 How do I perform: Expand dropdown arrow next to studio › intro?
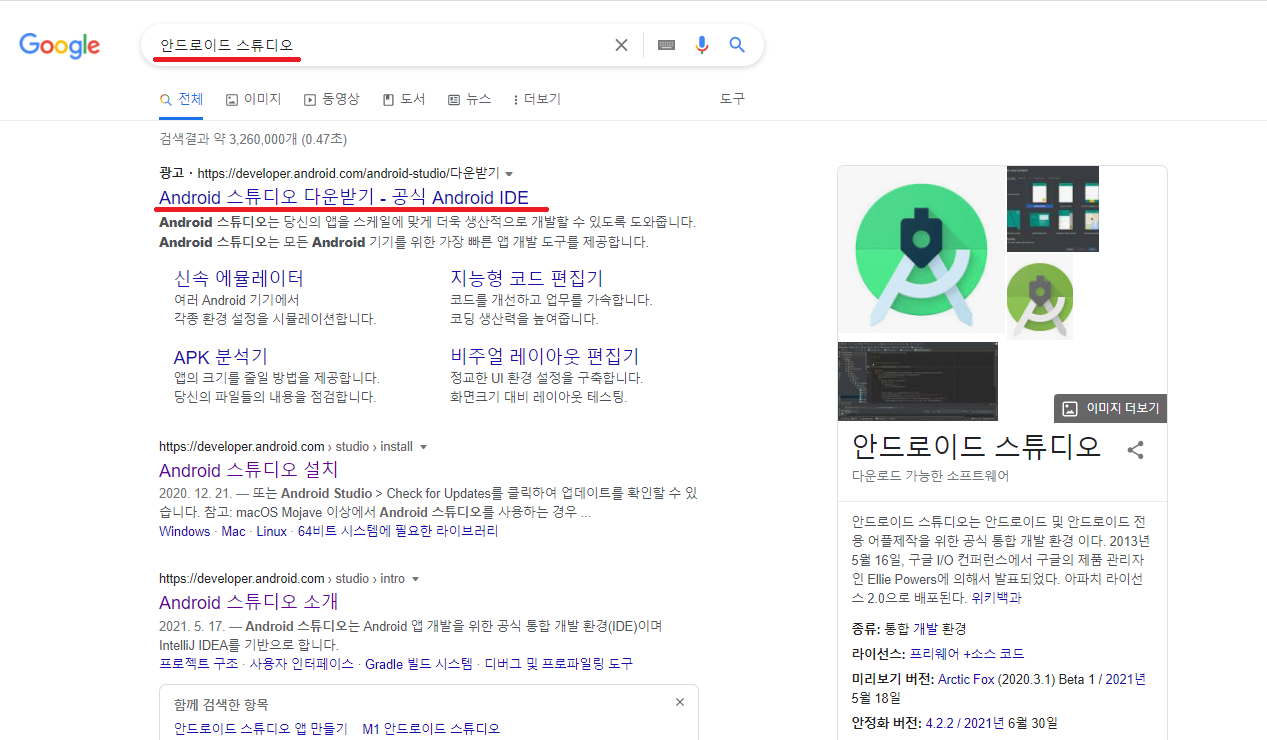pos(415,579)
